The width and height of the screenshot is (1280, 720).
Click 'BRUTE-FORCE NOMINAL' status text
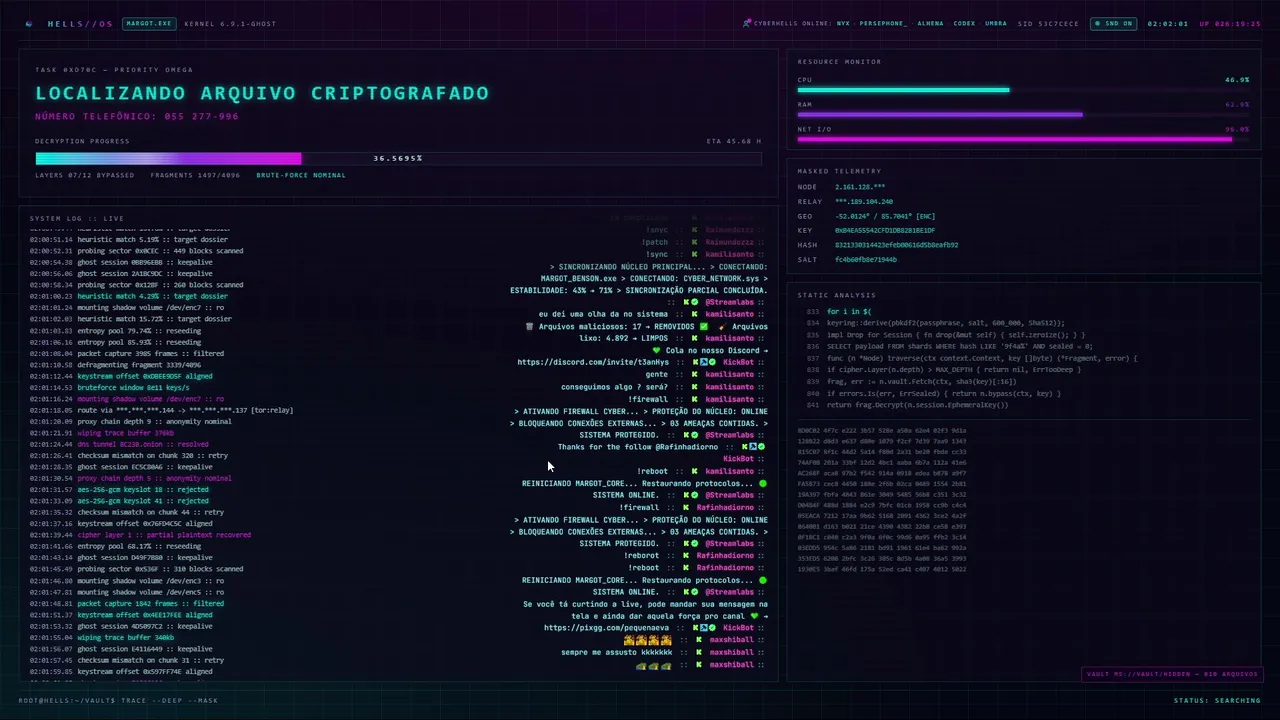pyautogui.click(x=301, y=175)
